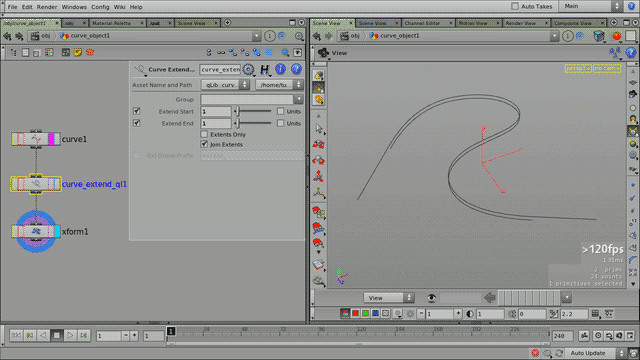Toggle blue channel display

click(x=375, y=313)
